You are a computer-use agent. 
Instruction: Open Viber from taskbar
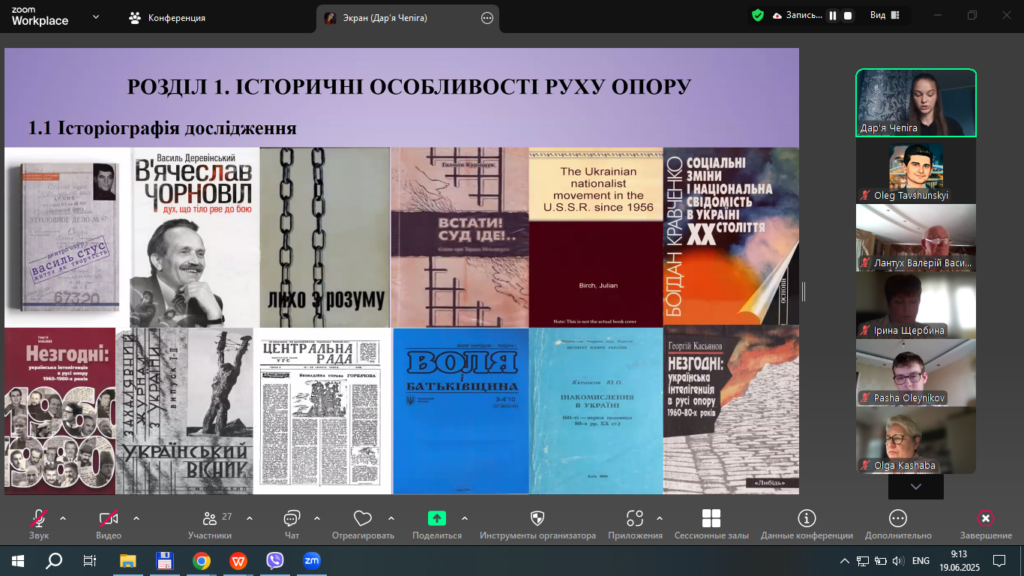(275, 560)
